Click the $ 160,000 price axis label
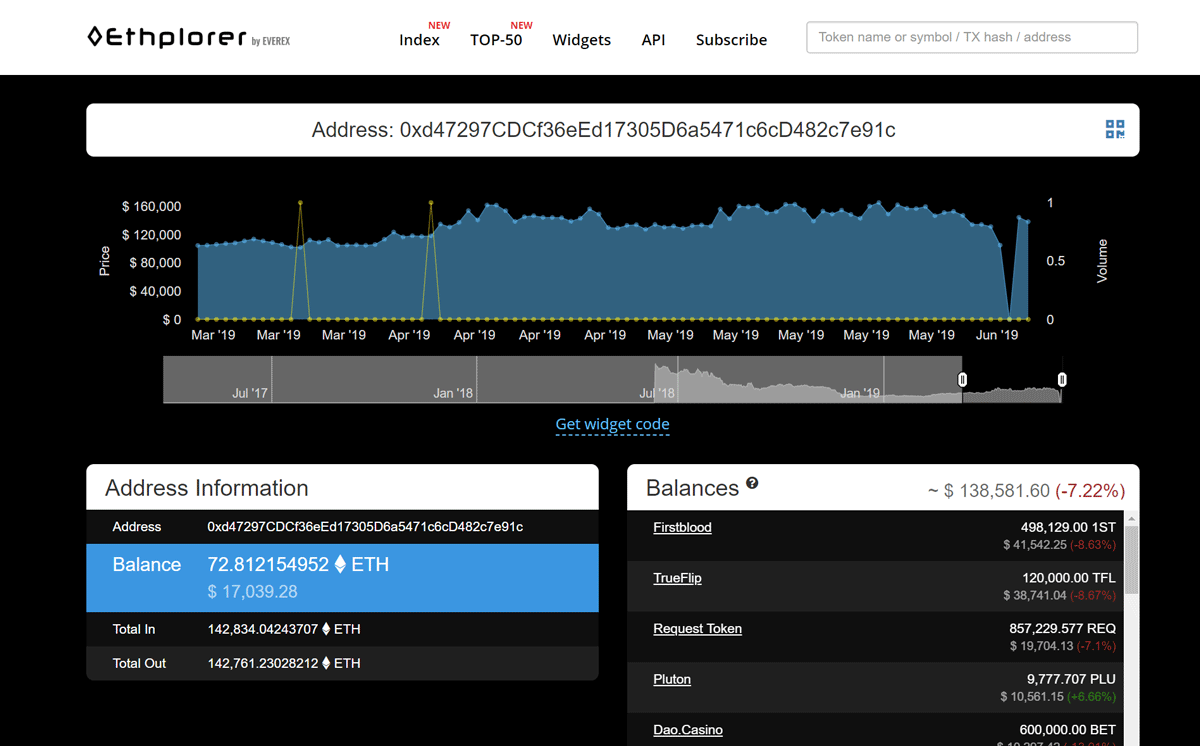Viewport: 1200px width, 746px height. click(x=151, y=206)
